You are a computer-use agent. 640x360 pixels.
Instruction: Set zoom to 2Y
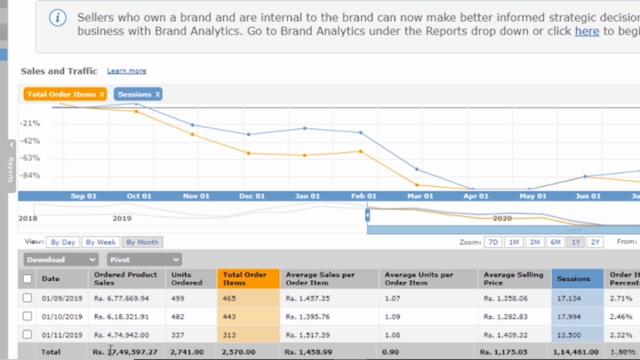(x=595, y=242)
